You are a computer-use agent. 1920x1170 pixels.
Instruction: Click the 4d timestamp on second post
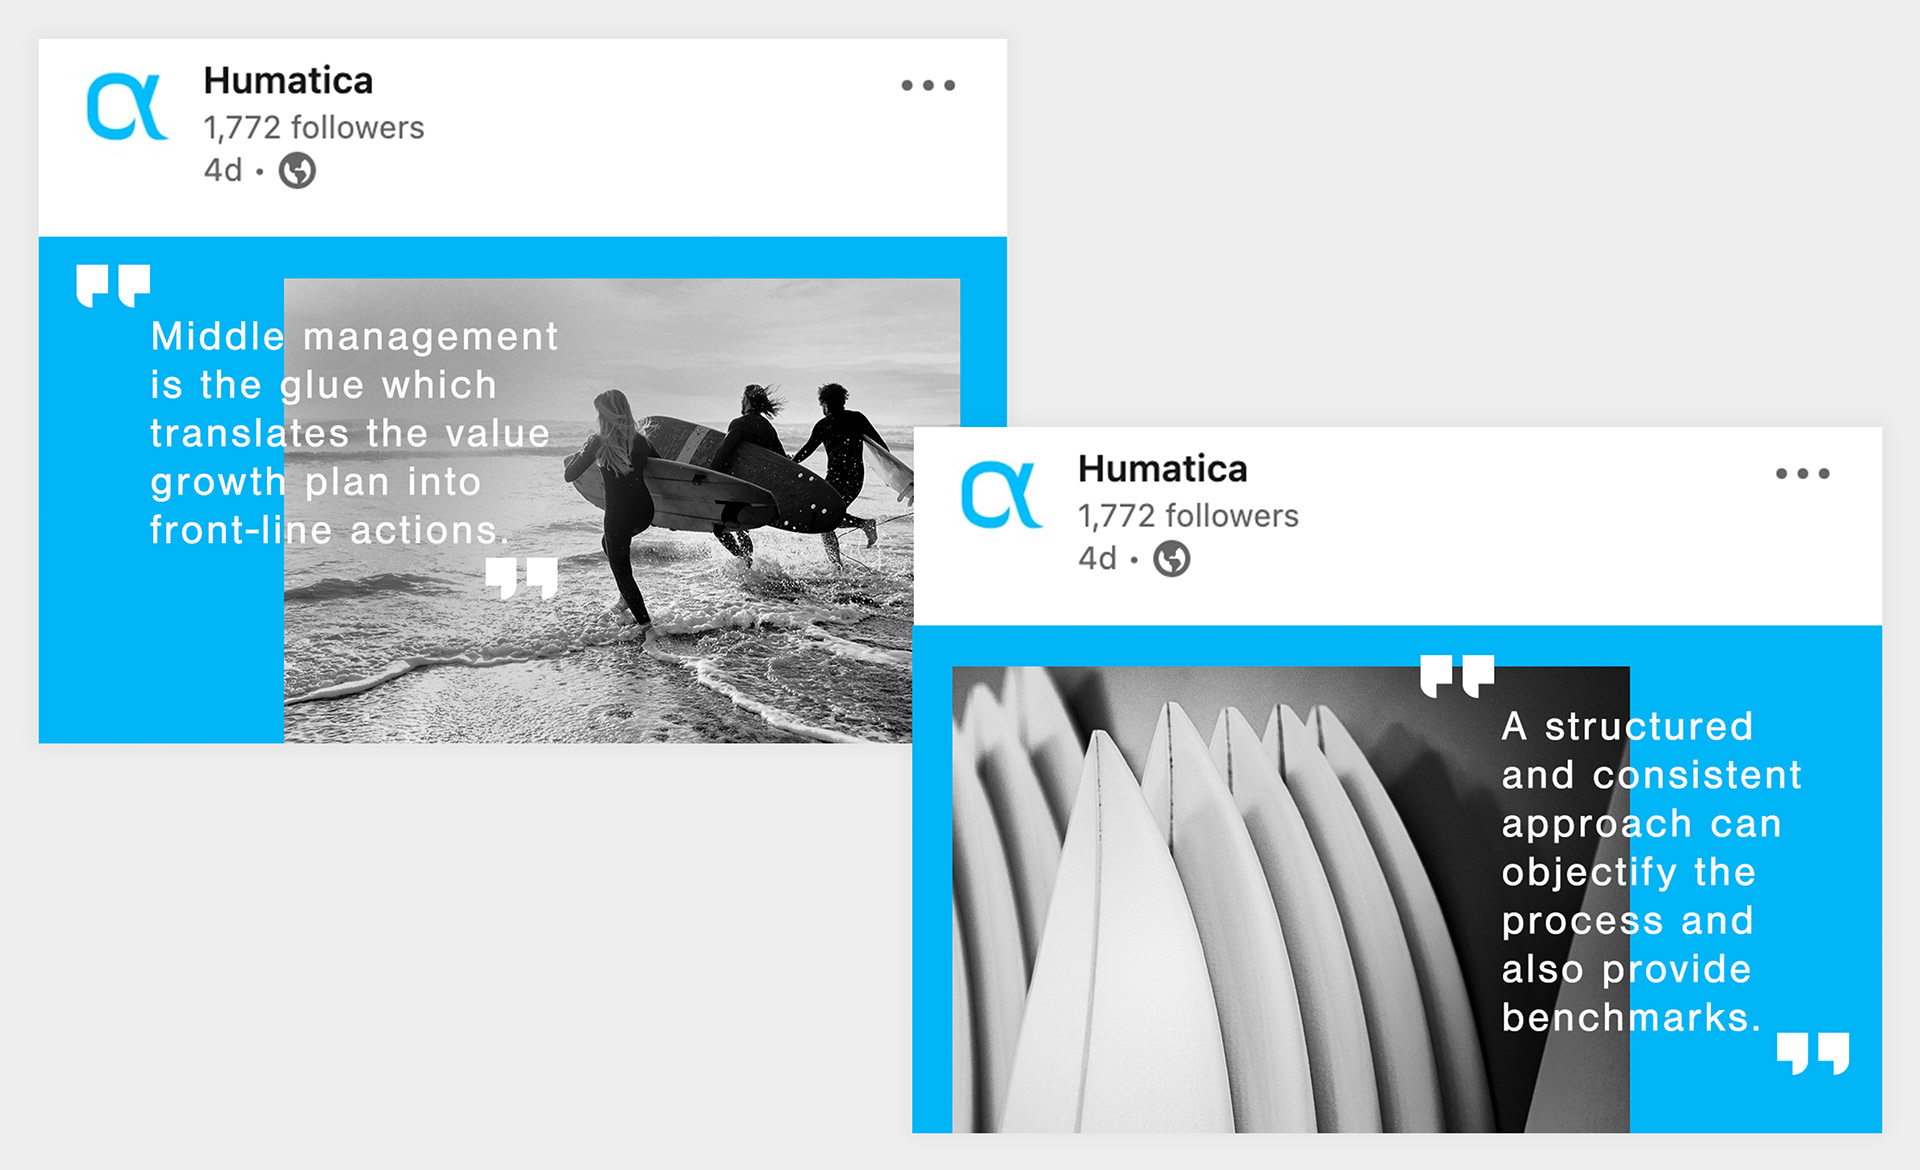tap(1097, 559)
